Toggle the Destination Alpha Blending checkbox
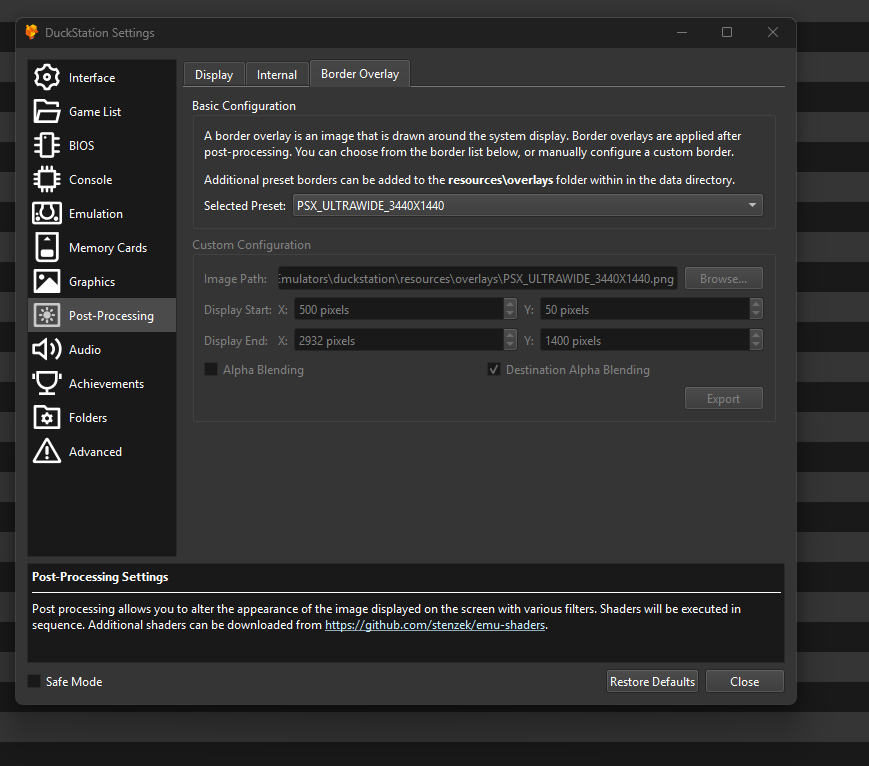The height and width of the screenshot is (766, 869). pos(493,369)
